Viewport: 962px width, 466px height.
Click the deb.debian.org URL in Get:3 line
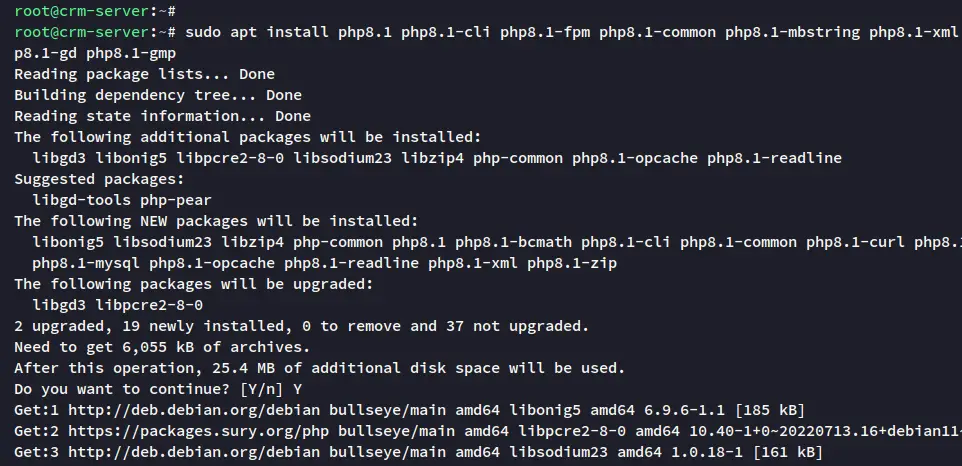click(x=194, y=453)
